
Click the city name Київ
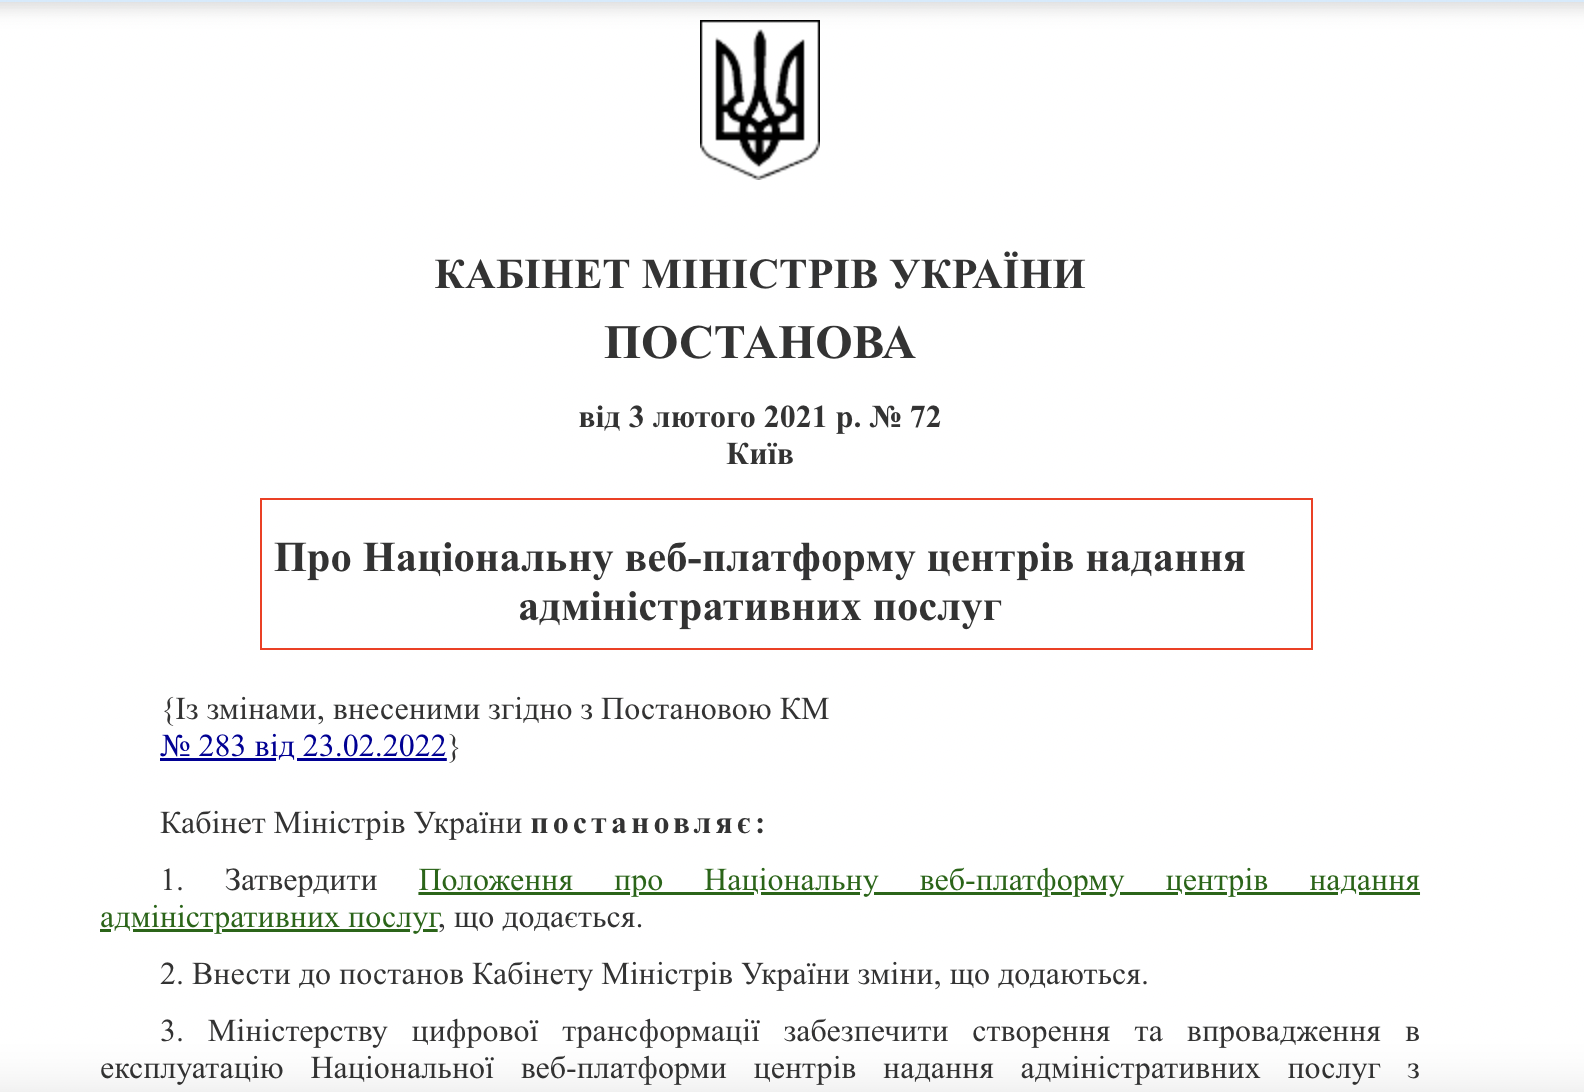760,455
